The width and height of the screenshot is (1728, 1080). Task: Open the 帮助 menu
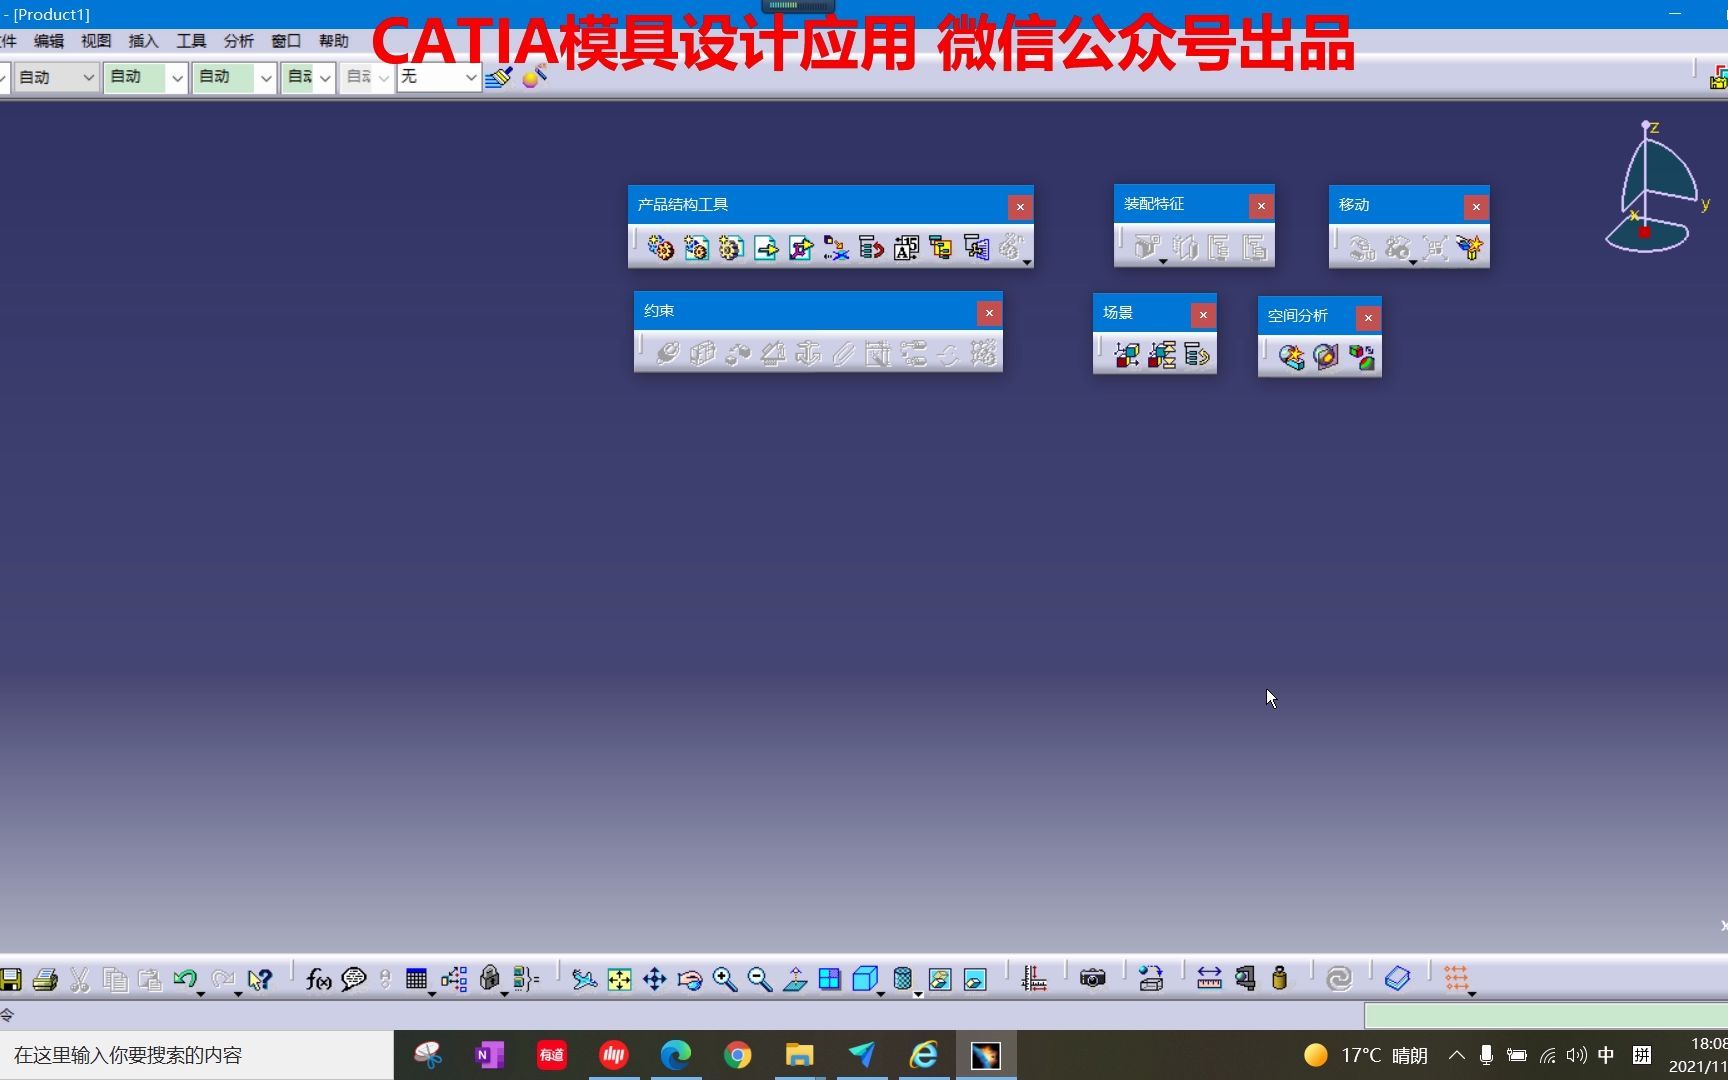[333, 41]
